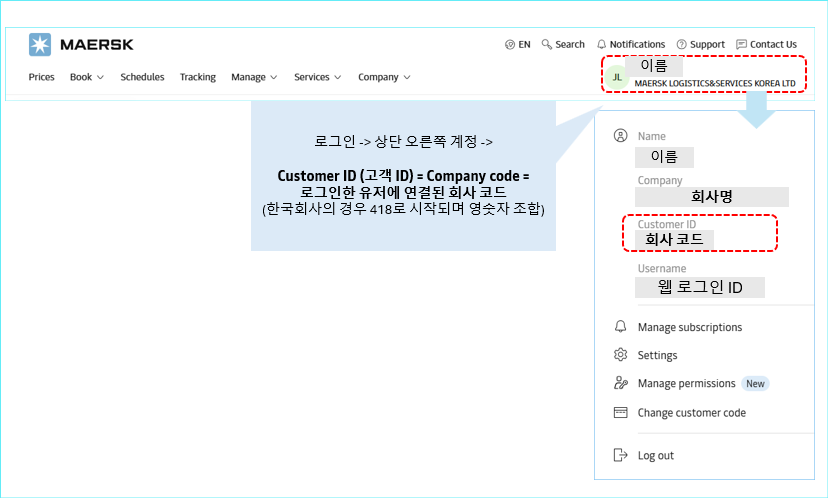Viewport: 828px width, 498px height.
Task: Select Tracking in the navigation bar
Action: [198, 77]
